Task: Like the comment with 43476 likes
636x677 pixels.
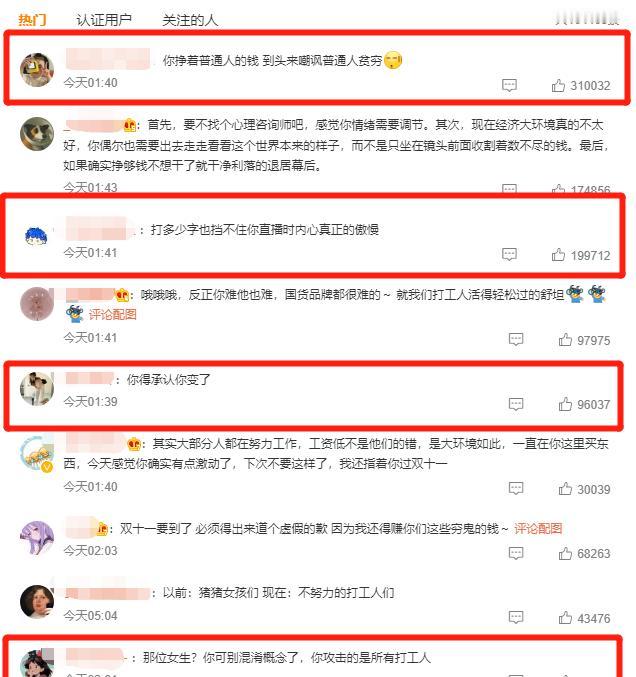Action: click(x=565, y=618)
